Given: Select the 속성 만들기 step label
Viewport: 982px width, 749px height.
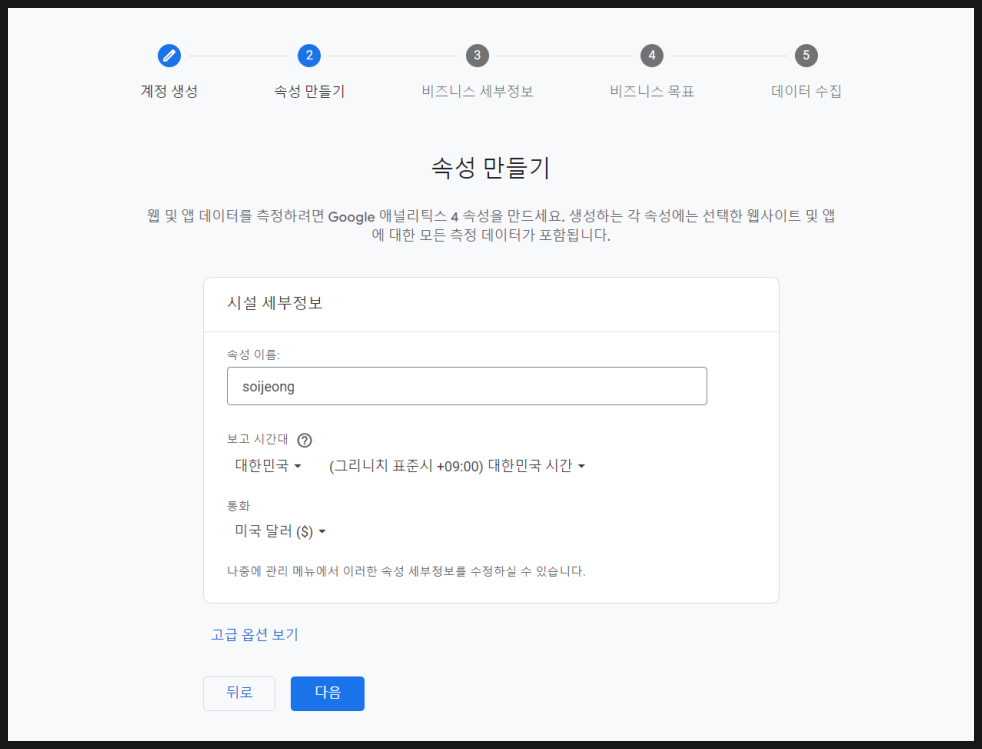Looking at the screenshot, I should pos(309,91).
